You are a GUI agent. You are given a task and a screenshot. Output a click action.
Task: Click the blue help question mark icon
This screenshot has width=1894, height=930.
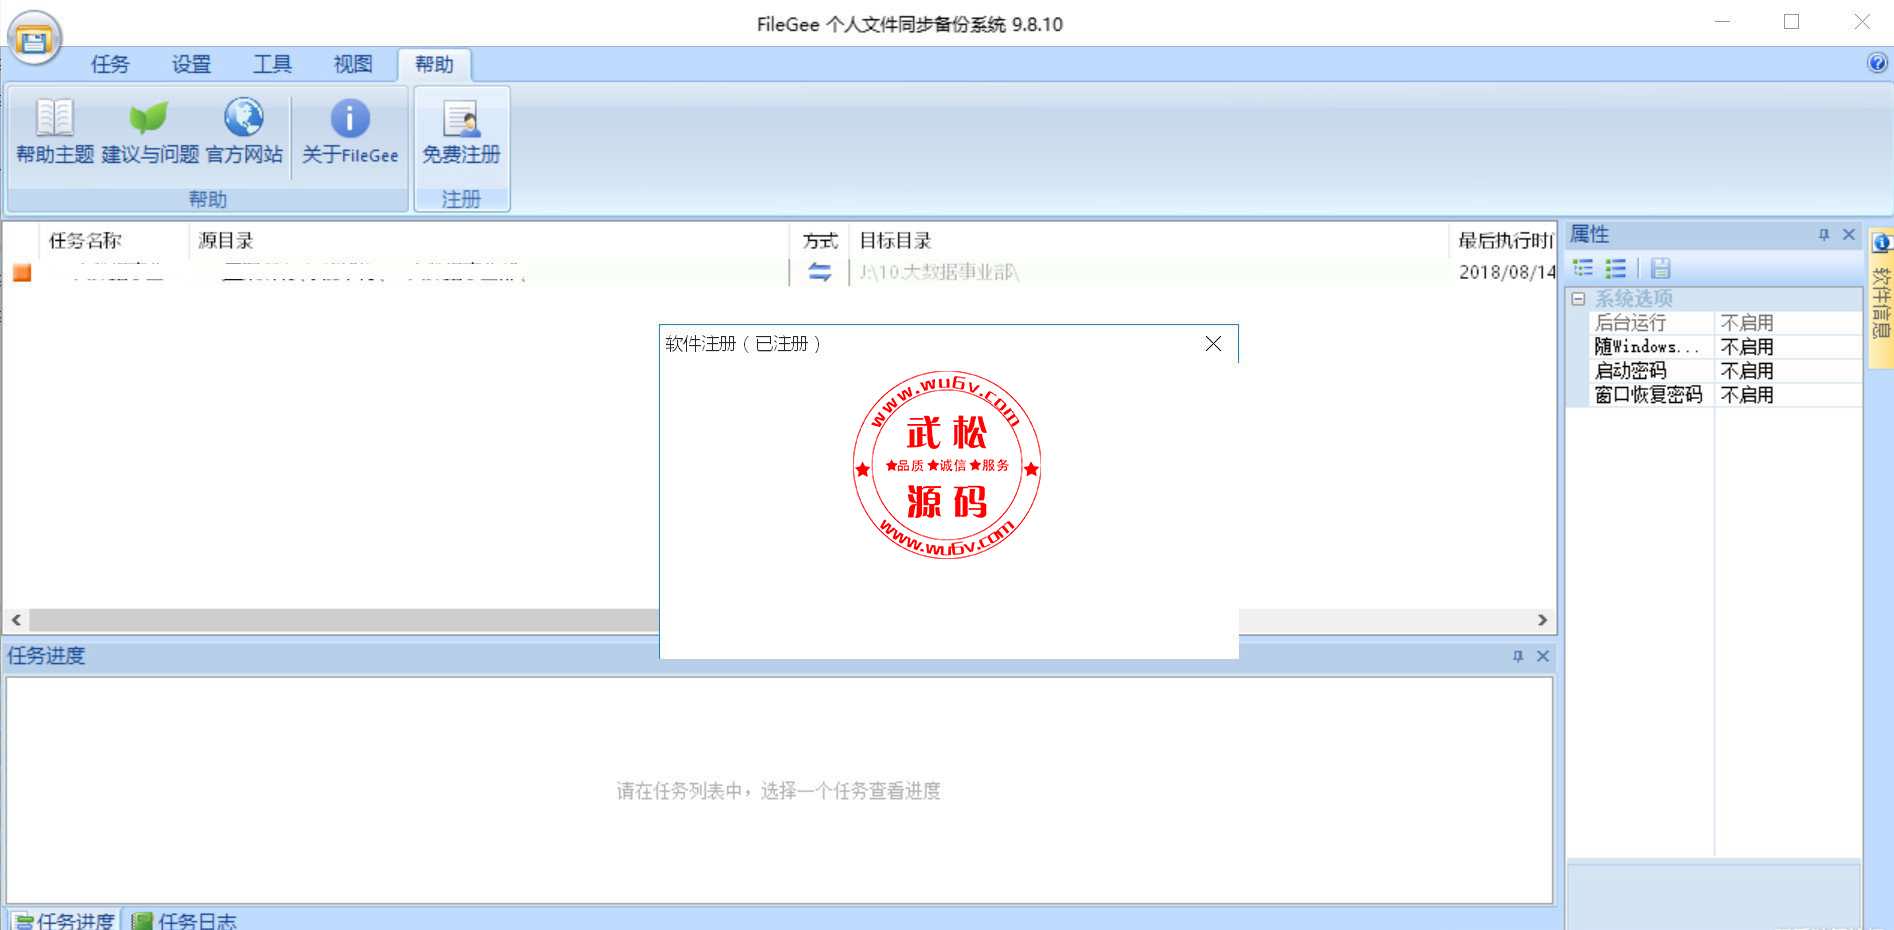[1877, 63]
